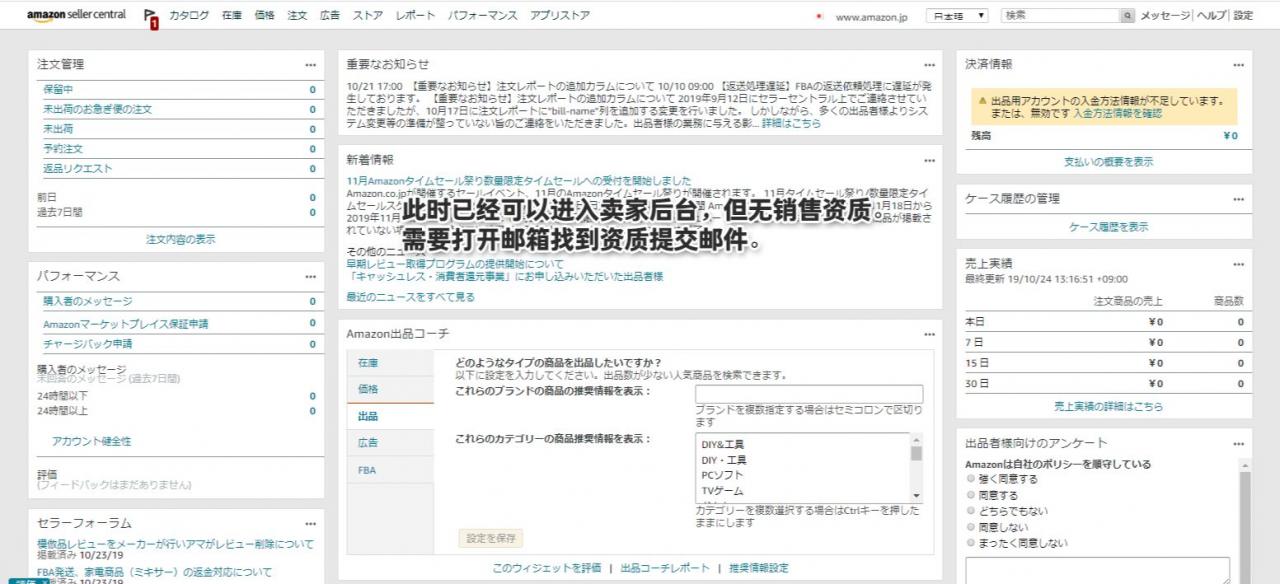Viewport: 1280px width, 584px height.
Task: Open the 決済情報 widget options menu
Action: point(1239,65)
